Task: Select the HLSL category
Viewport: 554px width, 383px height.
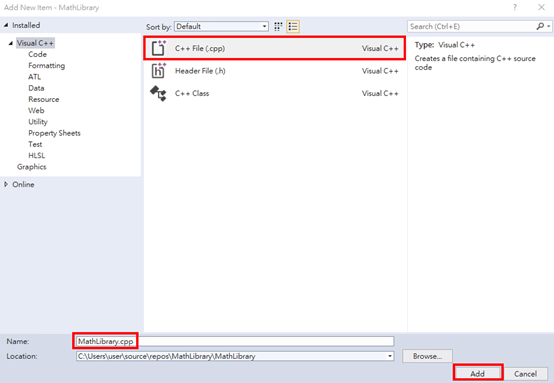Action: point(37,155)
